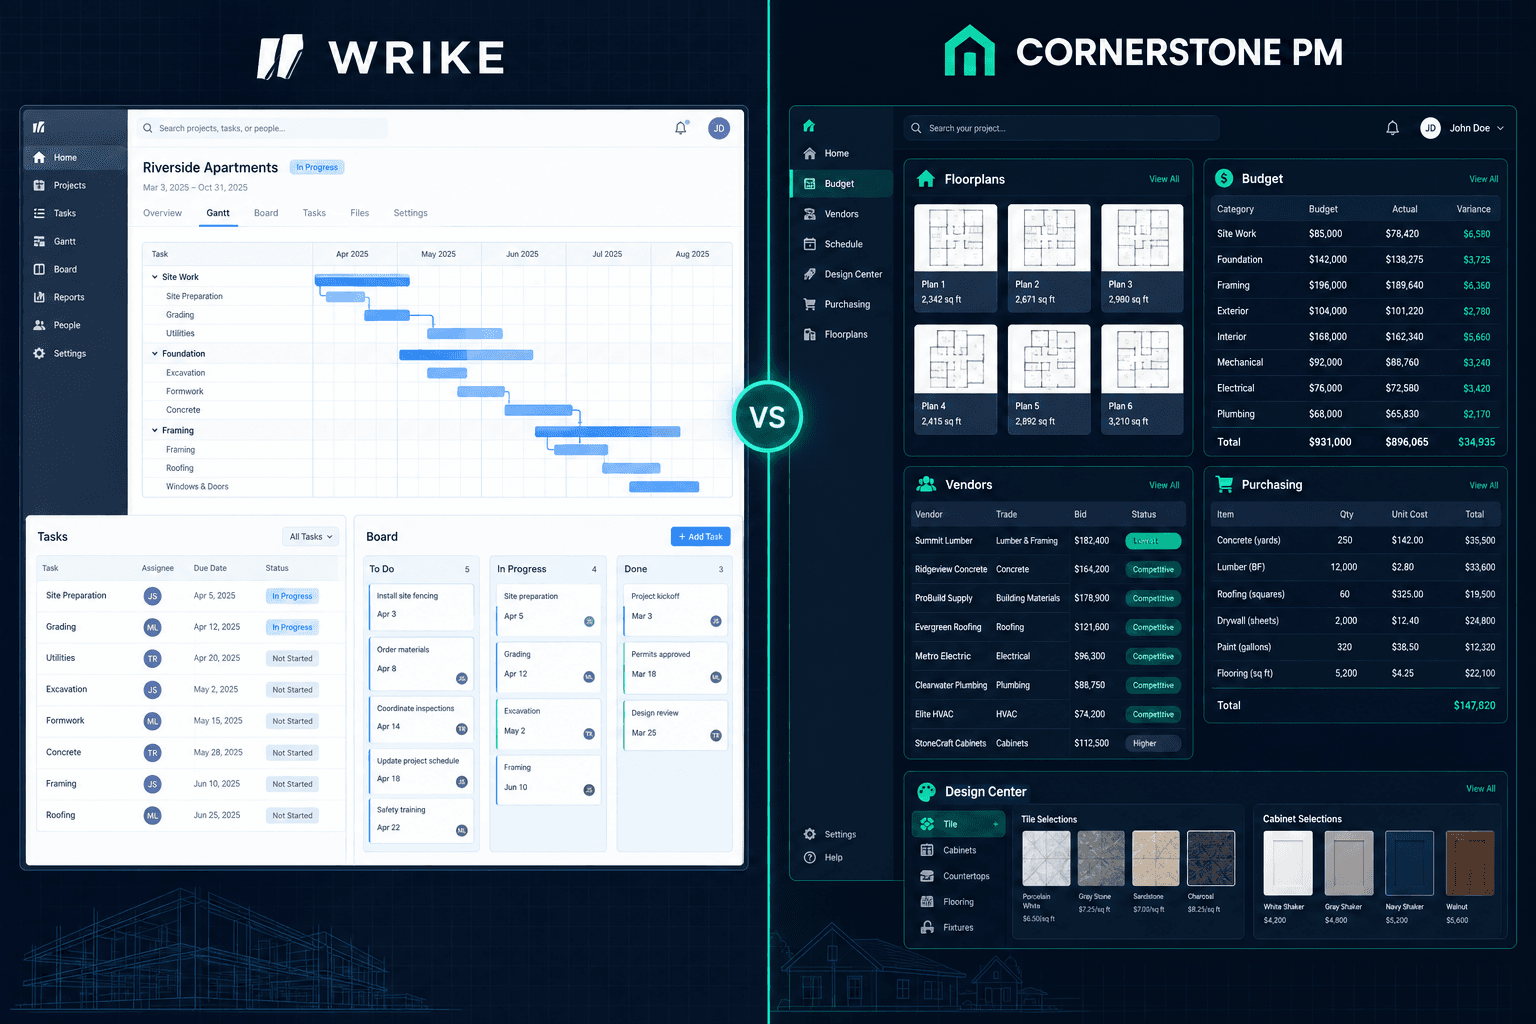
Task: Open Floorplans icon in Cornerstone sidebar
Action: pyautogui.click(x=810, y=334)
